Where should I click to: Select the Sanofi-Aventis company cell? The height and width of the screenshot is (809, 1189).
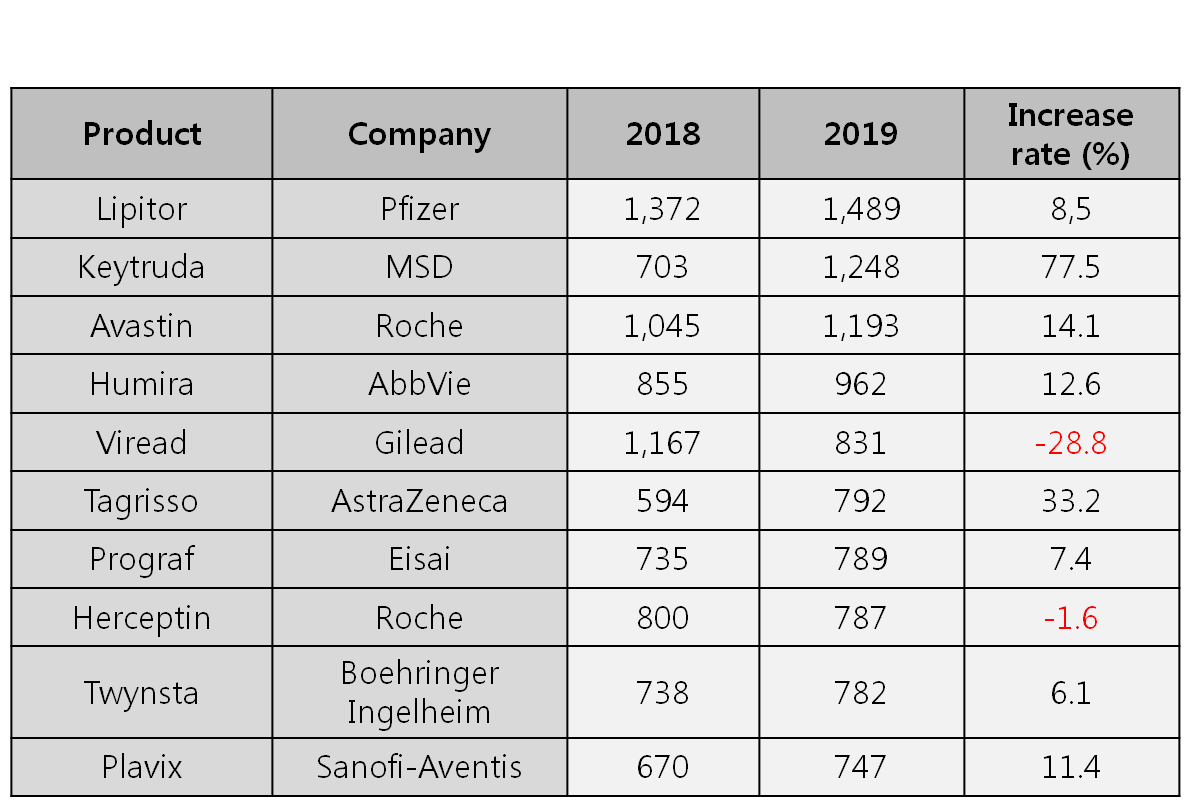pyautogui.click(x=419, y=767)
